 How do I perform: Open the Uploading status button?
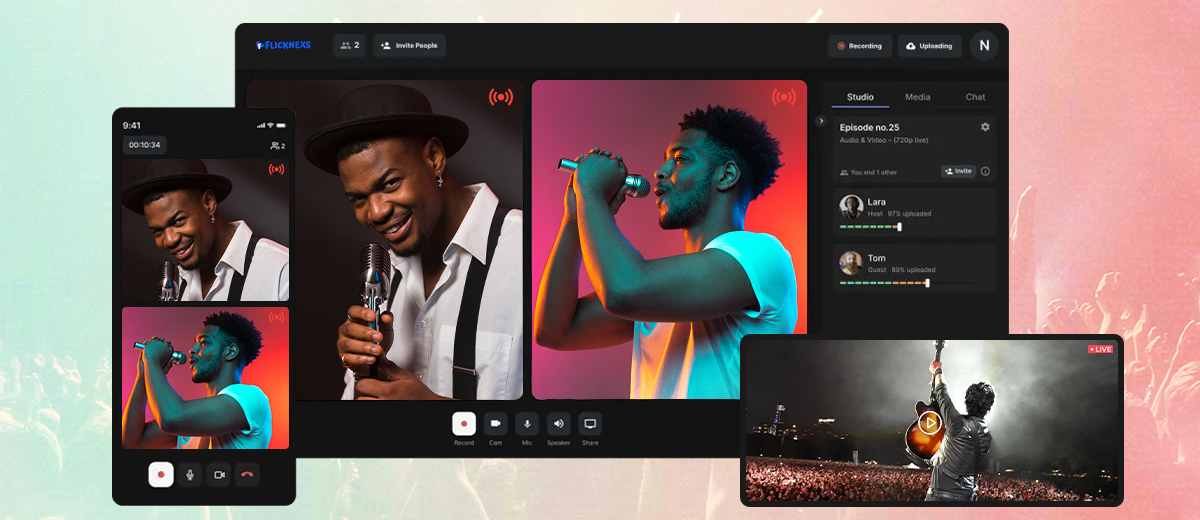(929, 46)
